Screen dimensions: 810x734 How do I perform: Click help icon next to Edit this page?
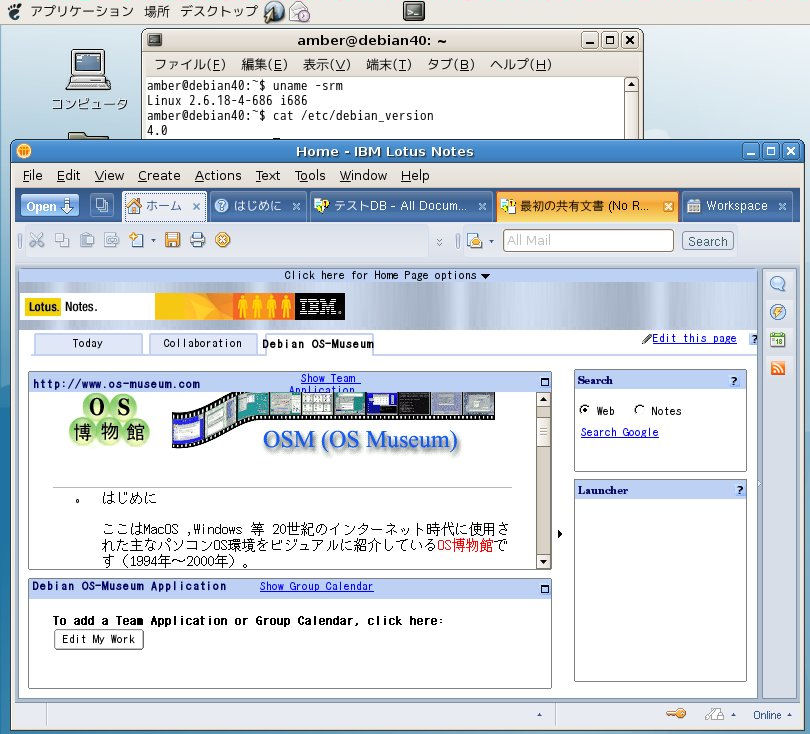(x=754, y=339)
